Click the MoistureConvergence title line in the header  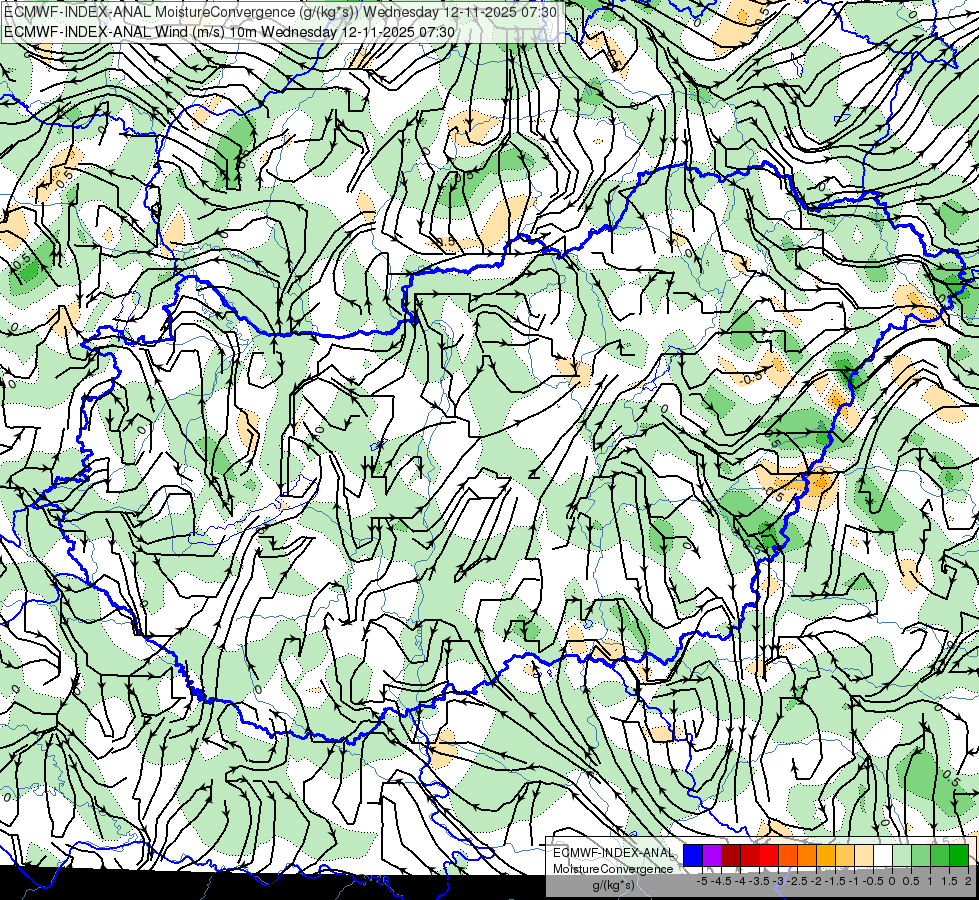coord(281,12)
